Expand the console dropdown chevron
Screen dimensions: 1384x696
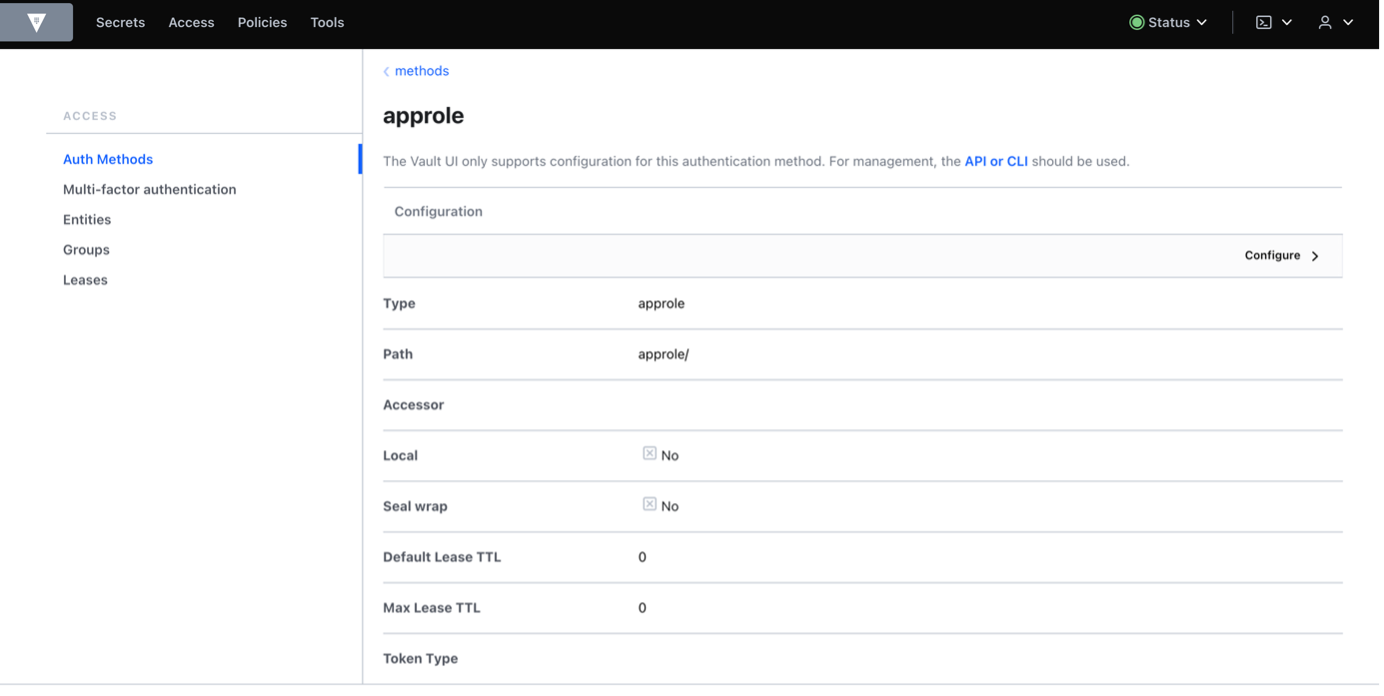[1289, 22]
